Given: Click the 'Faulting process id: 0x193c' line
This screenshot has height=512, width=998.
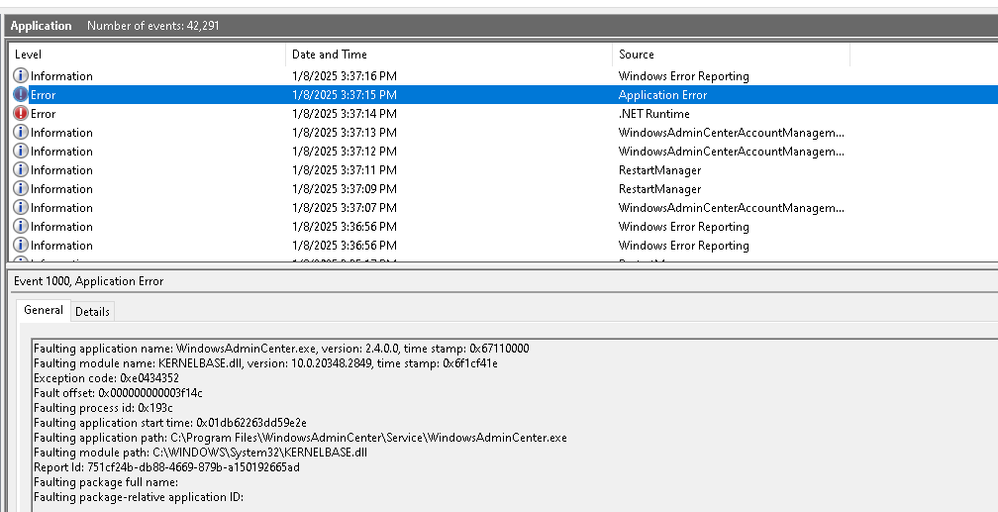Looking at the screenshot, I should 103,408.
